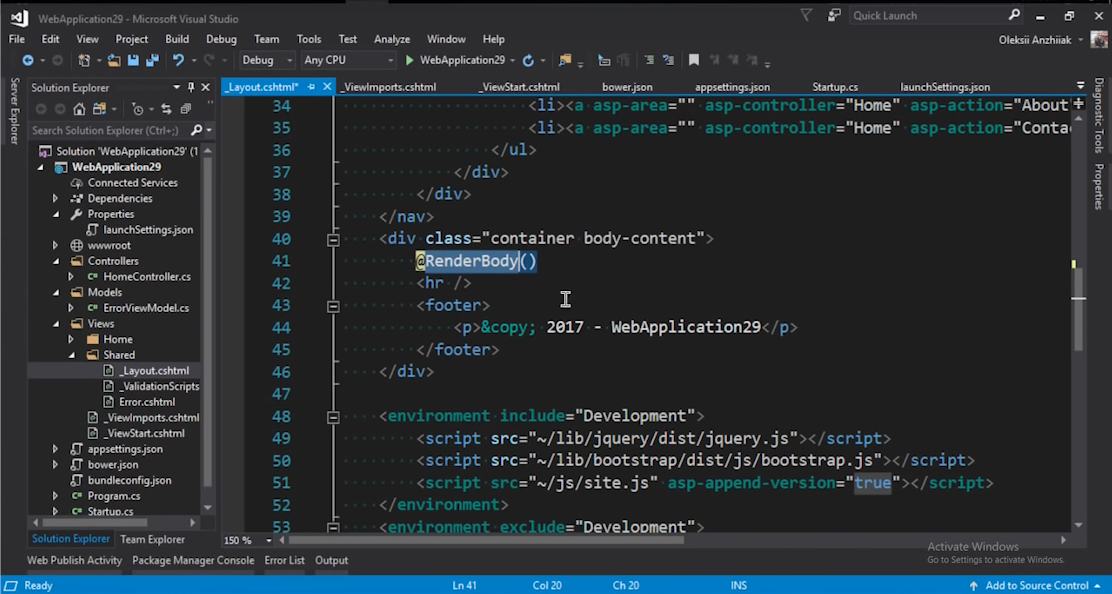
Task: Expand the Home views folder
Action: coord(71,339)
